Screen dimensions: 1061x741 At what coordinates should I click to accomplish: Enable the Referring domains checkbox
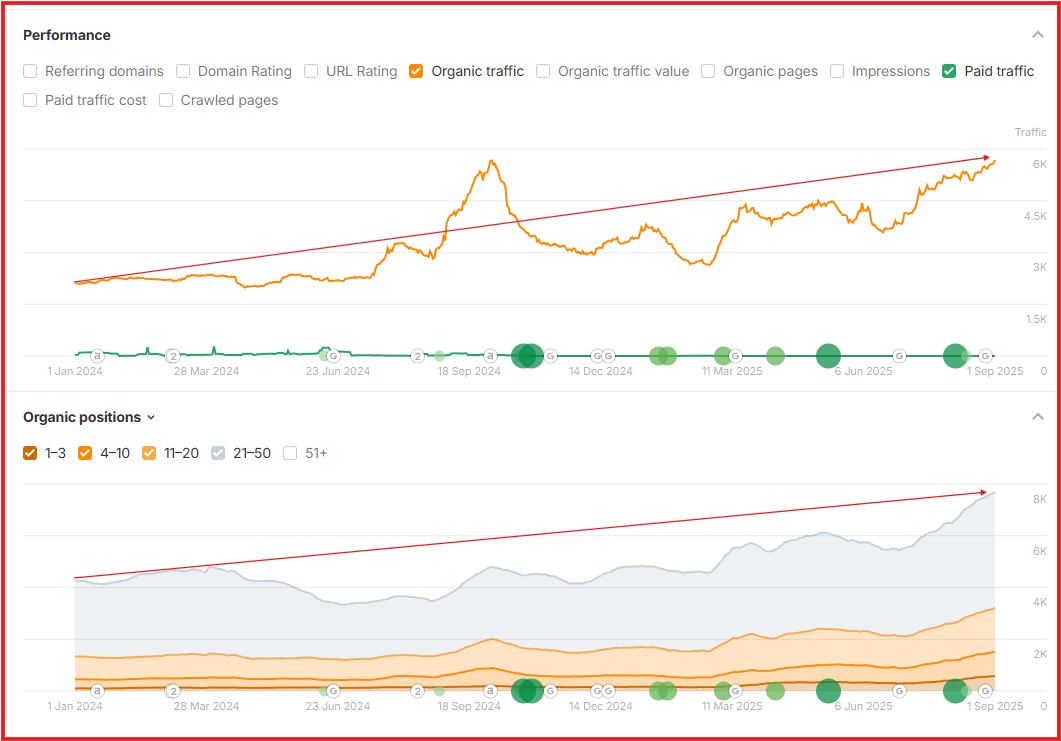30,71
